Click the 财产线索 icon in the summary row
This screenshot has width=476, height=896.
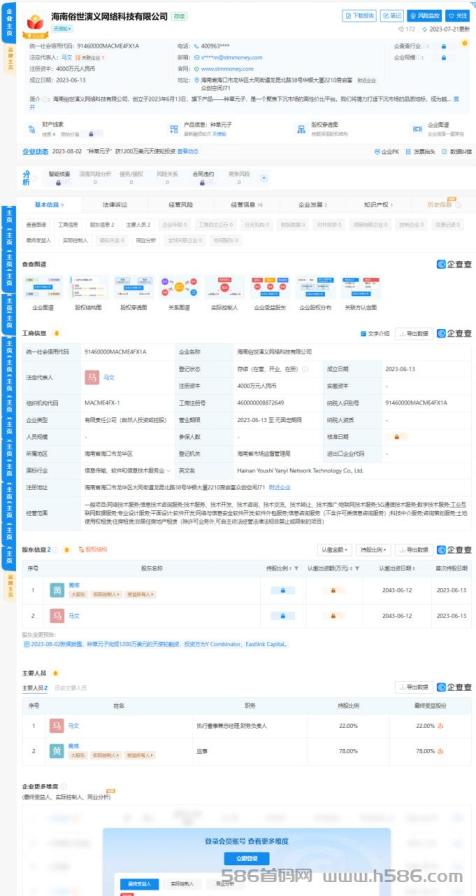click(33, 129)
